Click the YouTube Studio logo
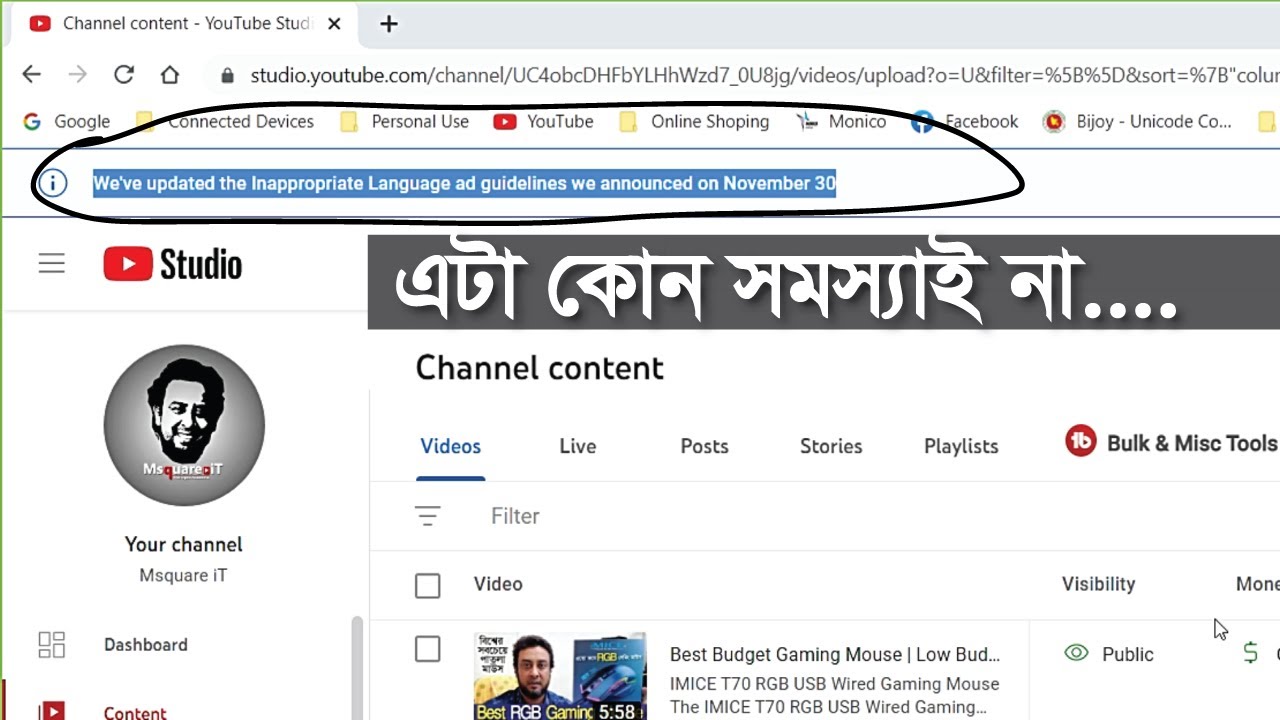 pyautogui.click(x=172, y=264)
